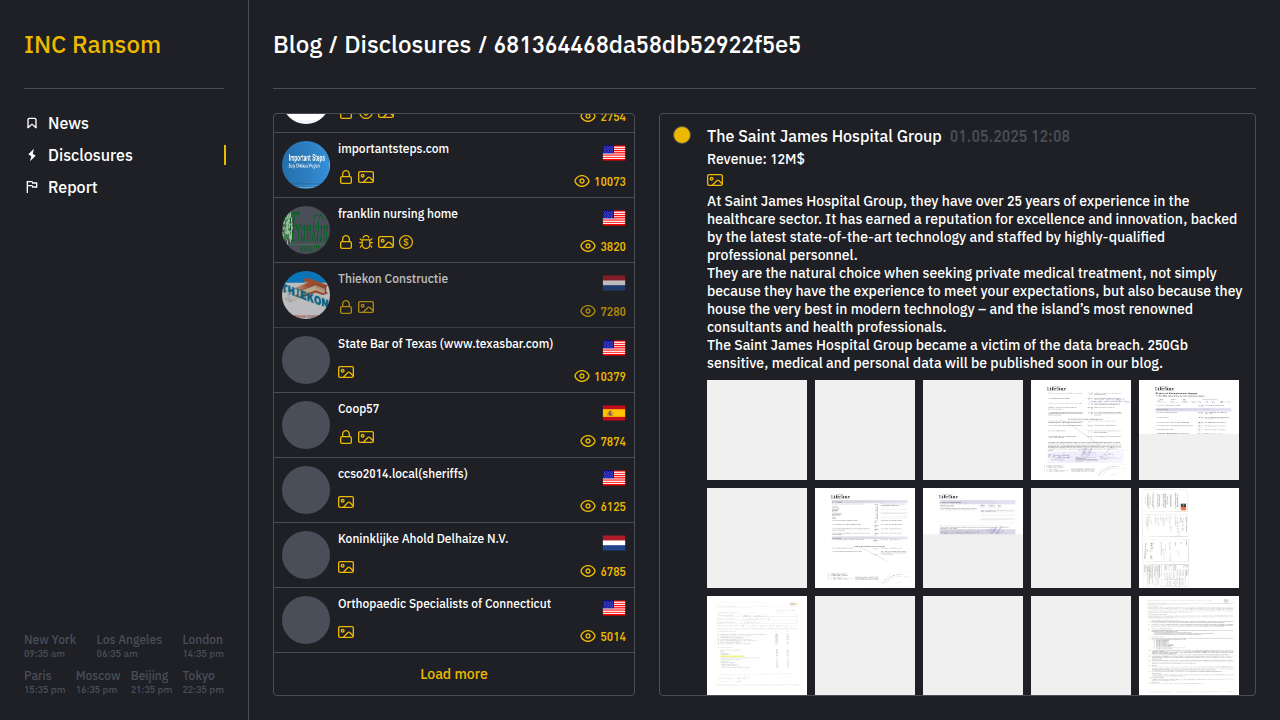Click the lock icon under Thiekon Constructie
This screenshot has height=720, width=1280.
tap(346, 307)
